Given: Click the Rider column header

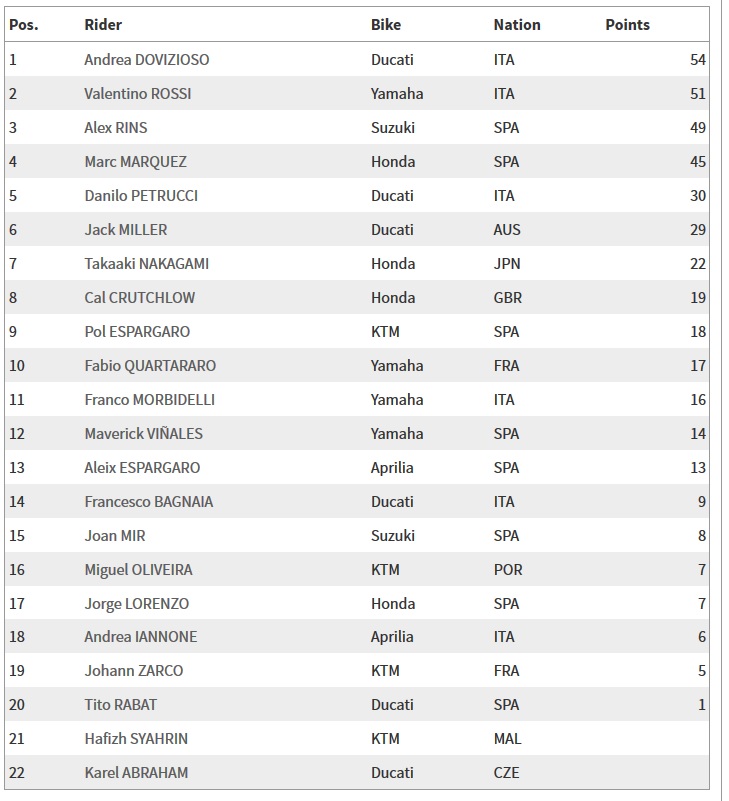Looking at the screenshot, I should (x=103, y=25).
